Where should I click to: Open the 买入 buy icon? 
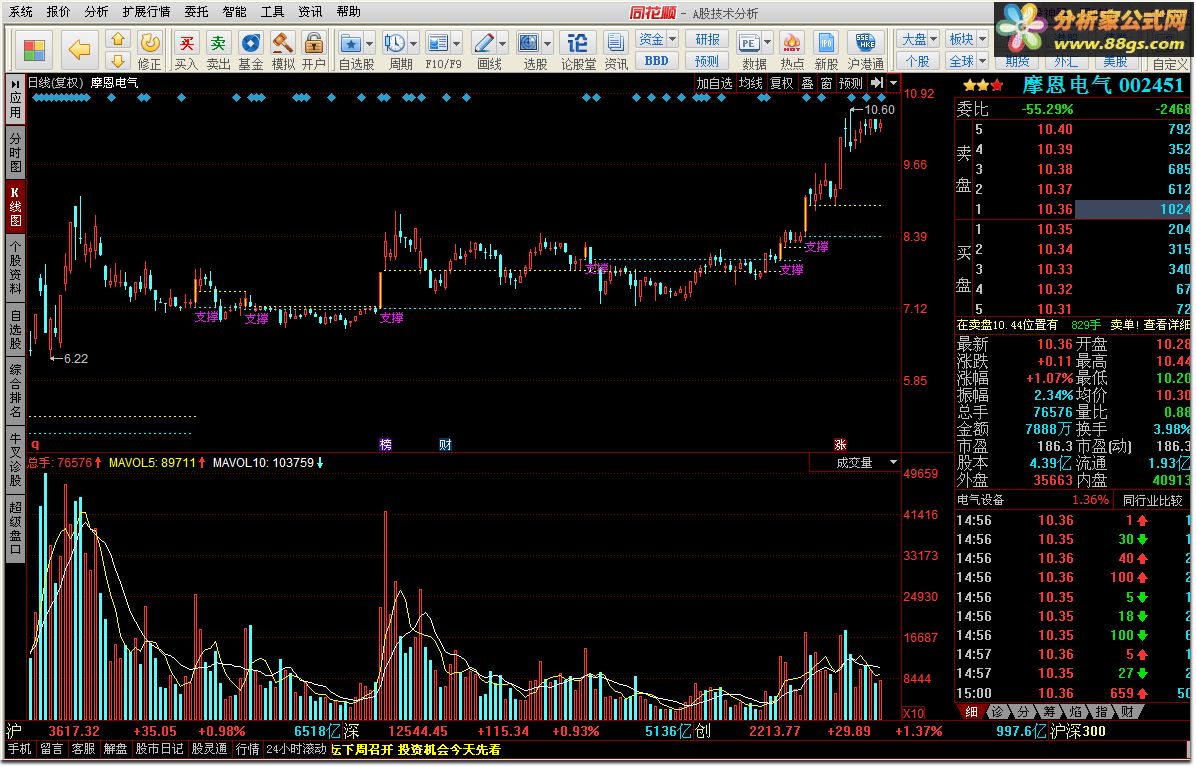tap(185, 43)
